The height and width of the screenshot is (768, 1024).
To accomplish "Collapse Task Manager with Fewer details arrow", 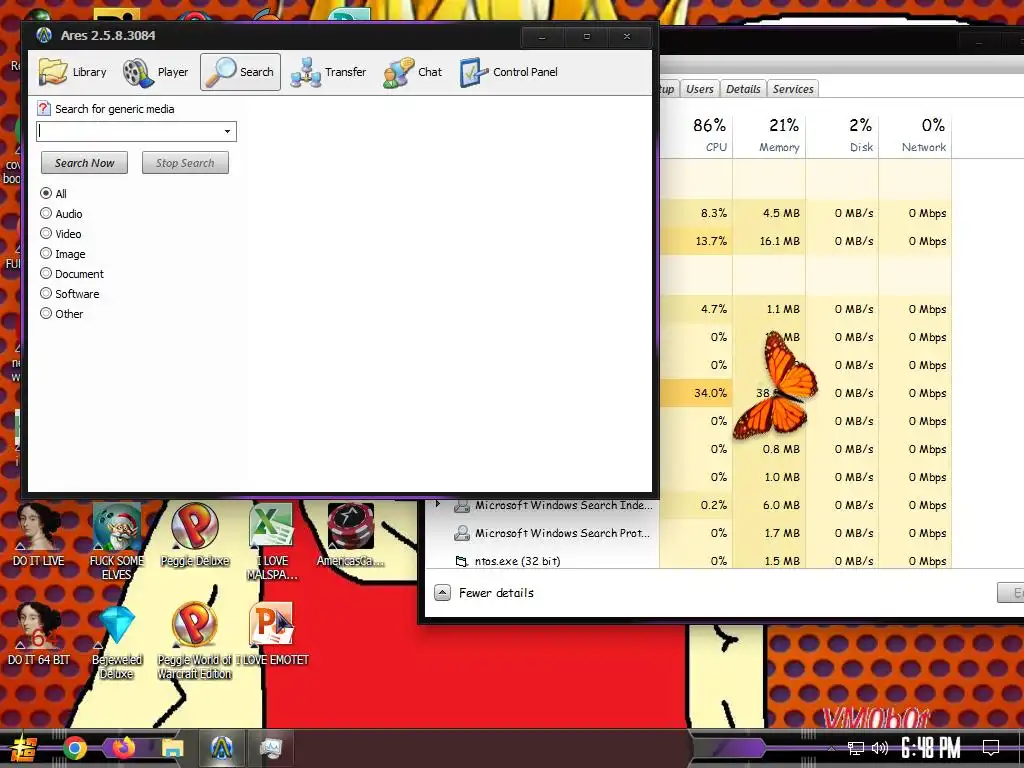I will tap(442, 592).
